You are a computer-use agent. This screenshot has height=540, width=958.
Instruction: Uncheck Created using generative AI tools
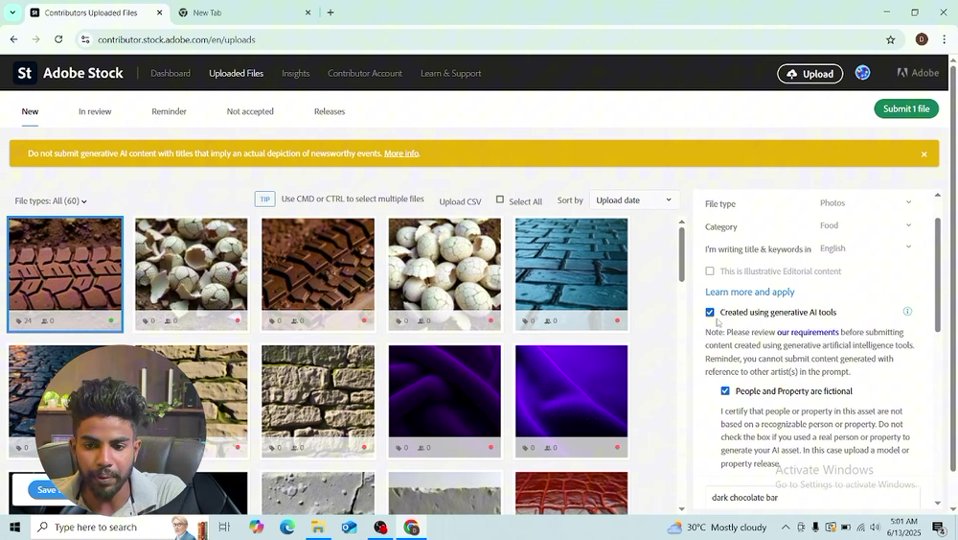(x=709, y=312)
